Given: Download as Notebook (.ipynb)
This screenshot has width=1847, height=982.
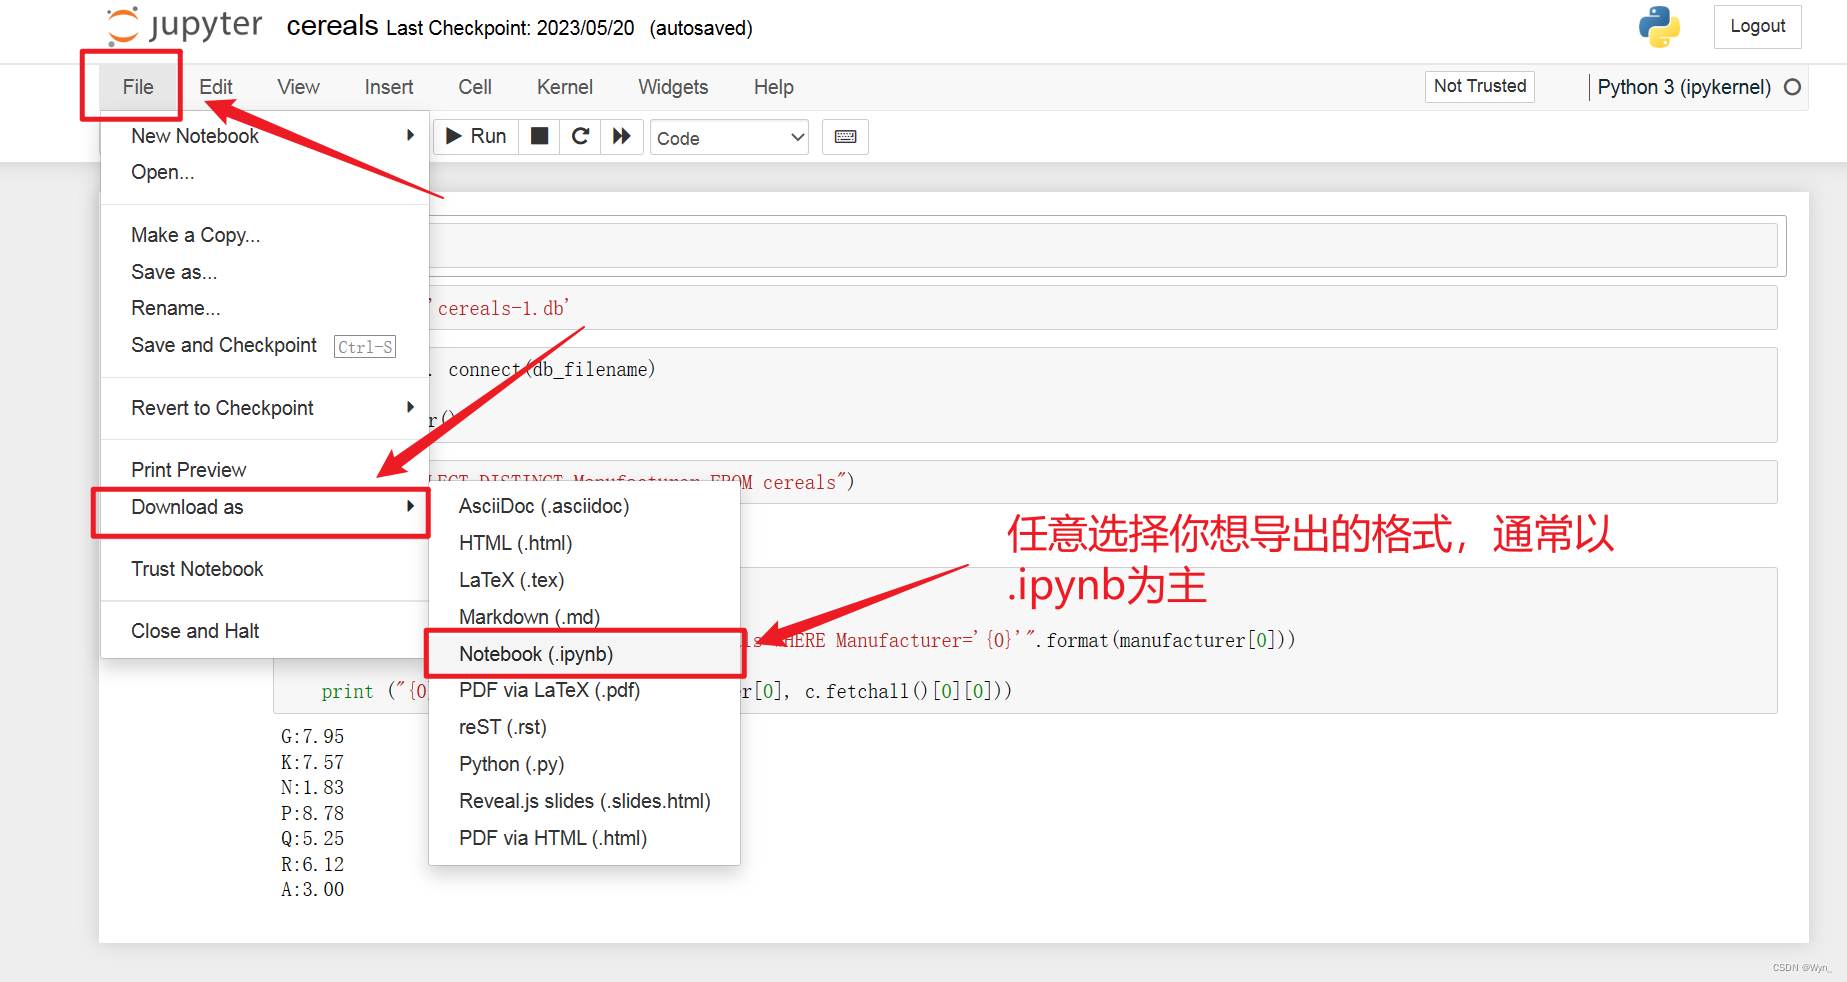Looking at the screenshot, I should pos(584,654).
